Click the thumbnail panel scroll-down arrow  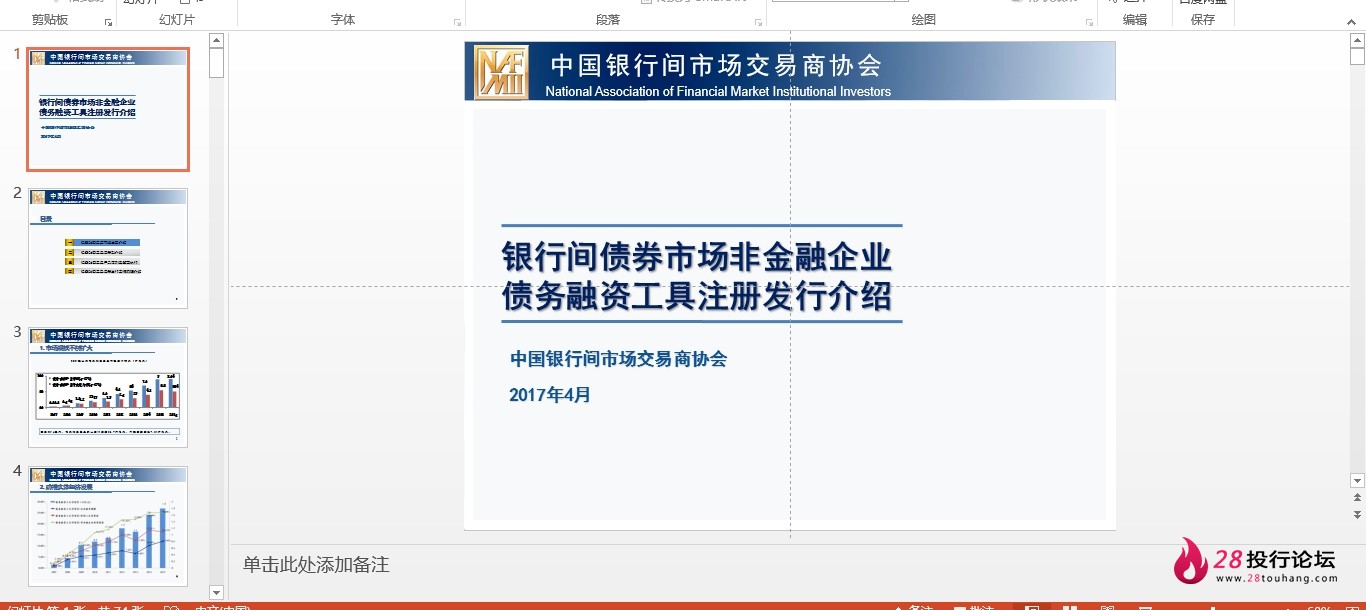click(216, 593)
